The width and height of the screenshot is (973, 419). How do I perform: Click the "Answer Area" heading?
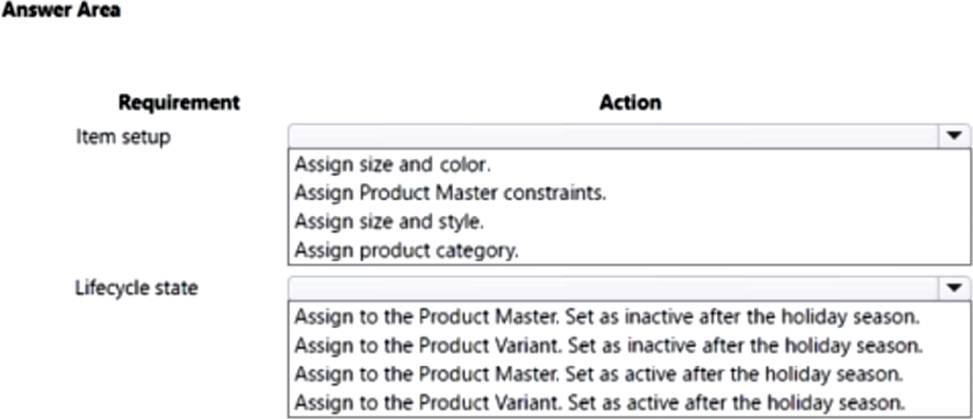point(61,11)
